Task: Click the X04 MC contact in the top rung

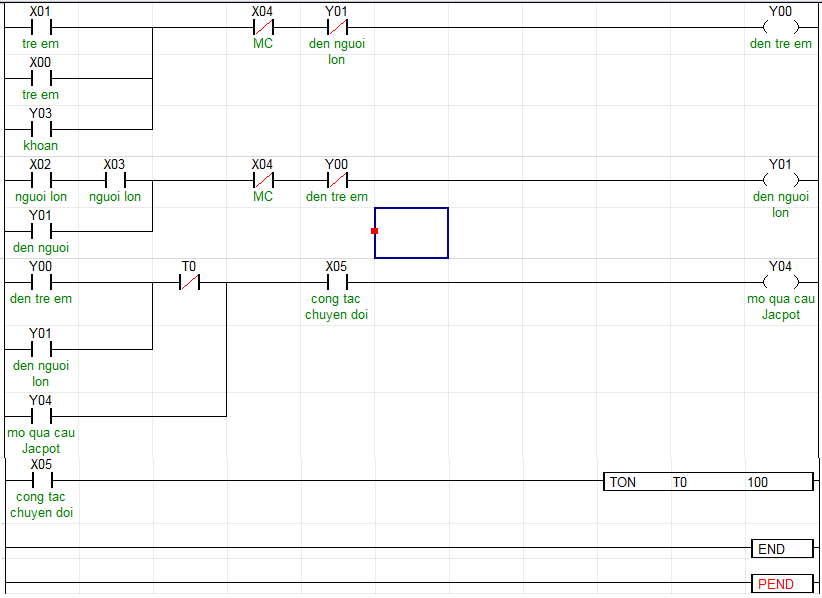Action: coord(262,27)
